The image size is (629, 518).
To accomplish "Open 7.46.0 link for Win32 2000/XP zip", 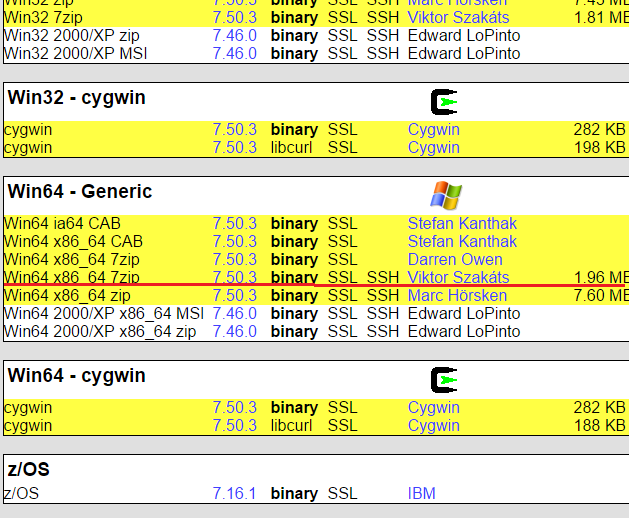I will (x=234, y=36).
